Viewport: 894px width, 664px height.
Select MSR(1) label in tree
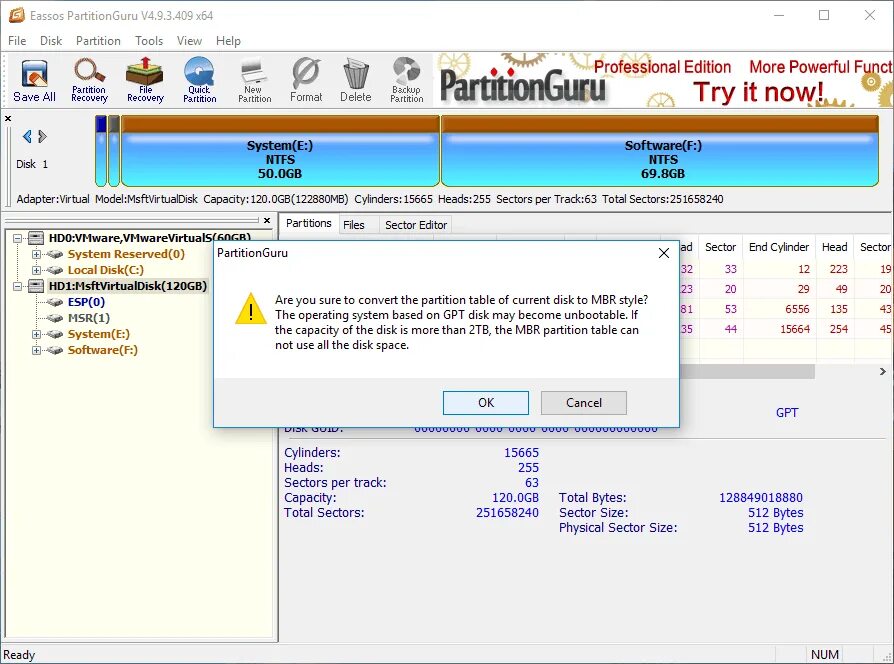[x=88, y=318]
